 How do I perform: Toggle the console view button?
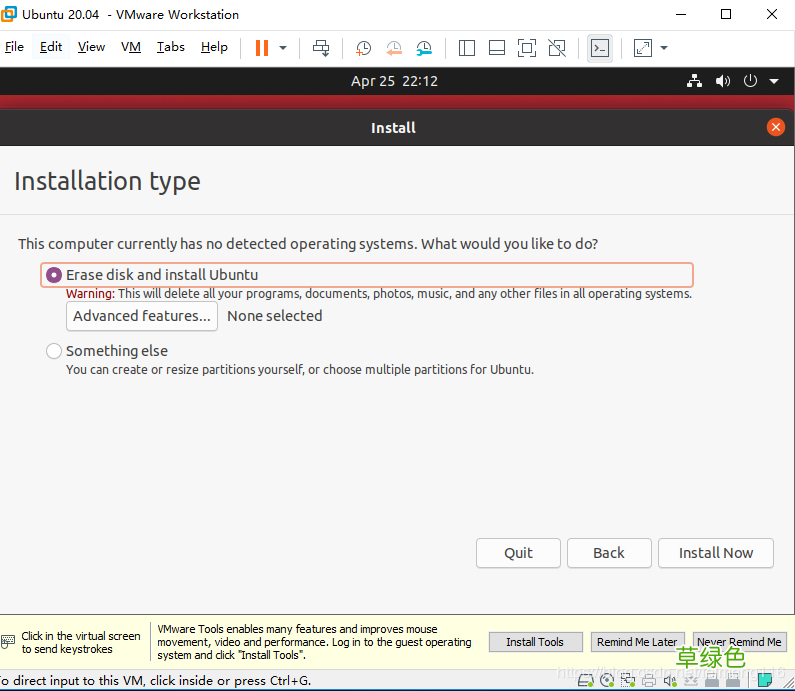point(600,48)
